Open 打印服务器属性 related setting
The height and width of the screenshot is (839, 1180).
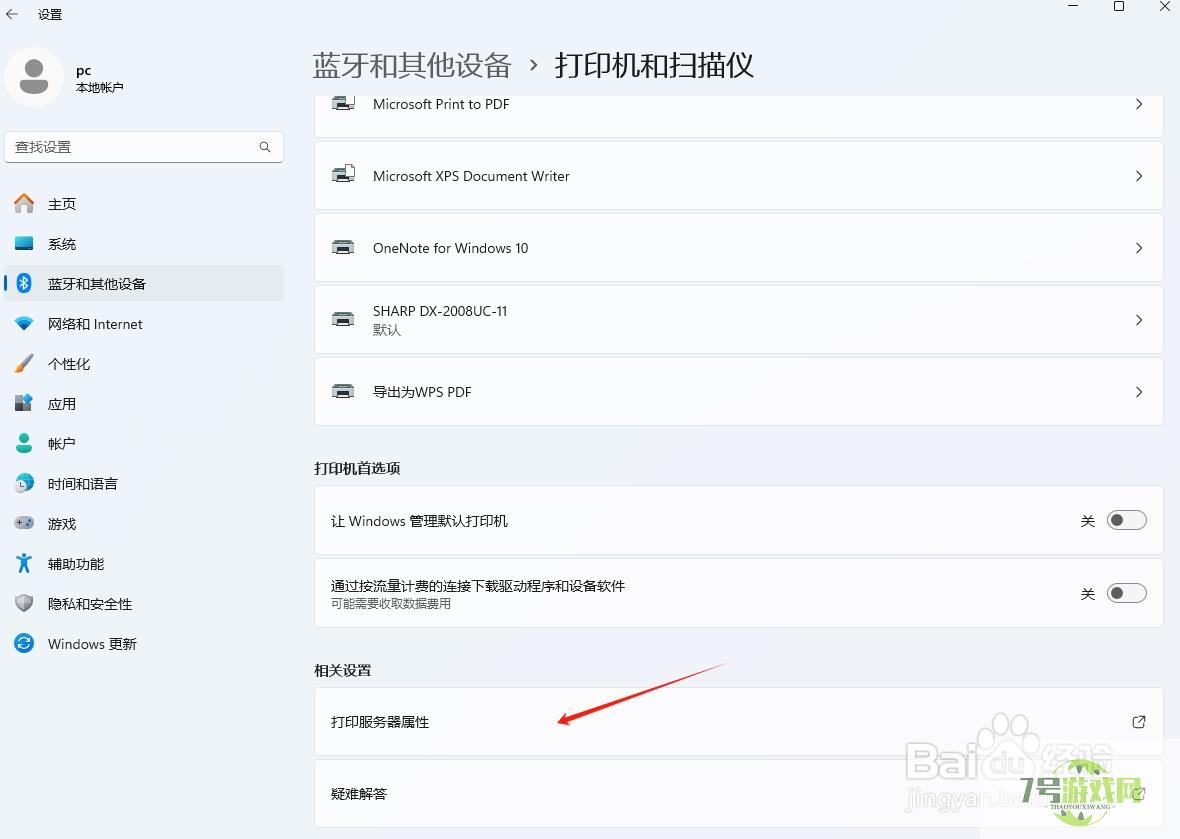[x=738, y=722]
